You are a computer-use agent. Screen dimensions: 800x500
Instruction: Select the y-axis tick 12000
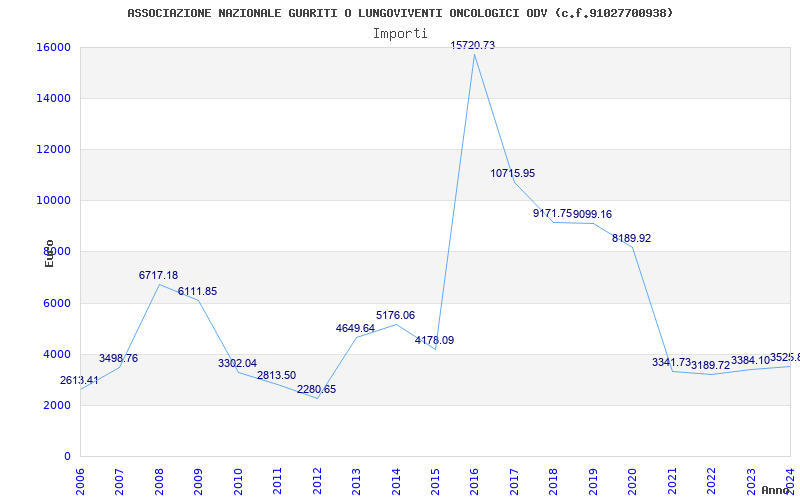click(x=53, y=149)
